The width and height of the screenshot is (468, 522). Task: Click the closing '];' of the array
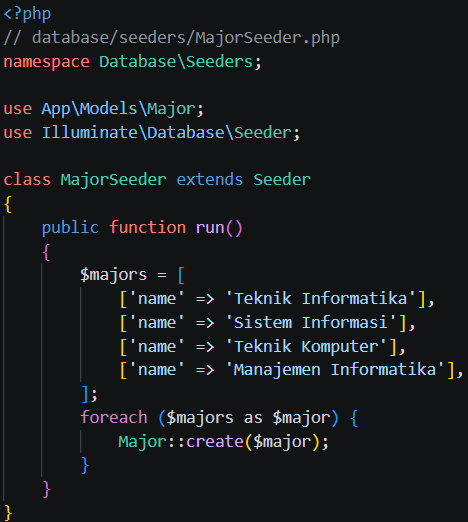coord(89,394)
